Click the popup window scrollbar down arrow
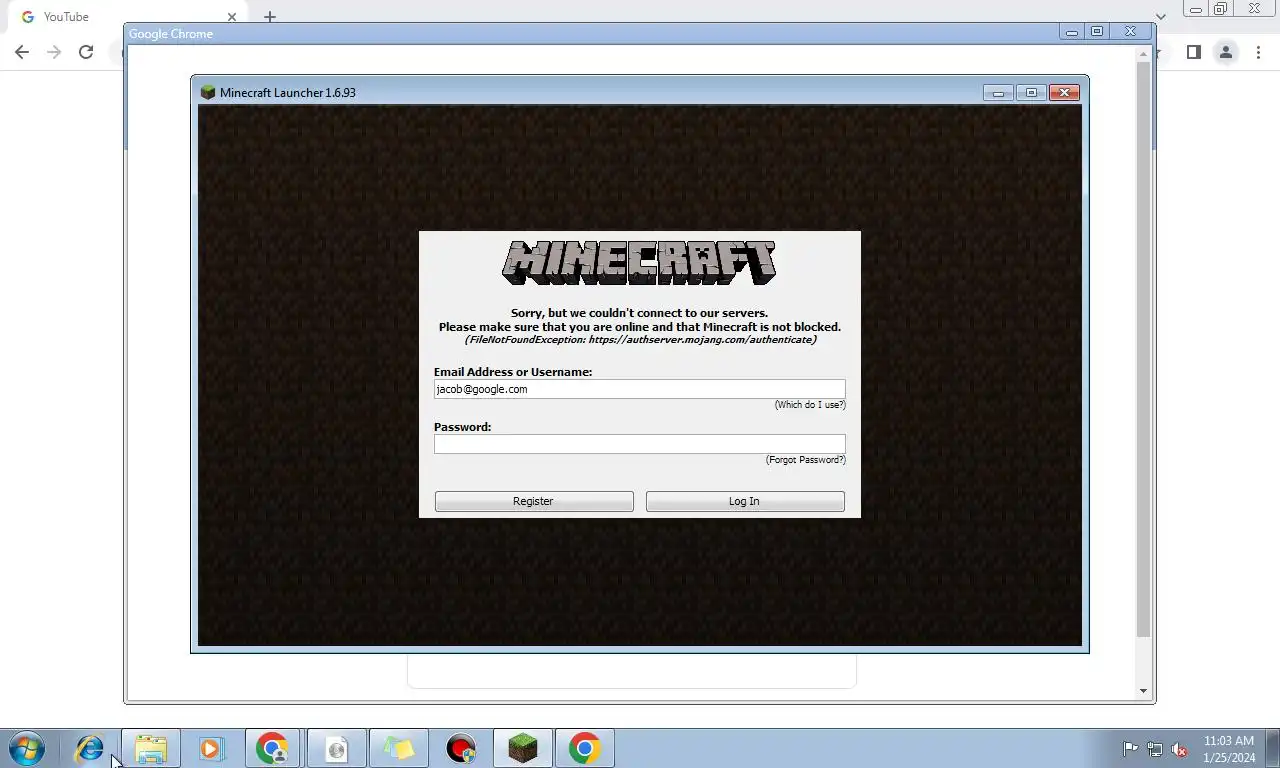 [x=1144, y=691]
